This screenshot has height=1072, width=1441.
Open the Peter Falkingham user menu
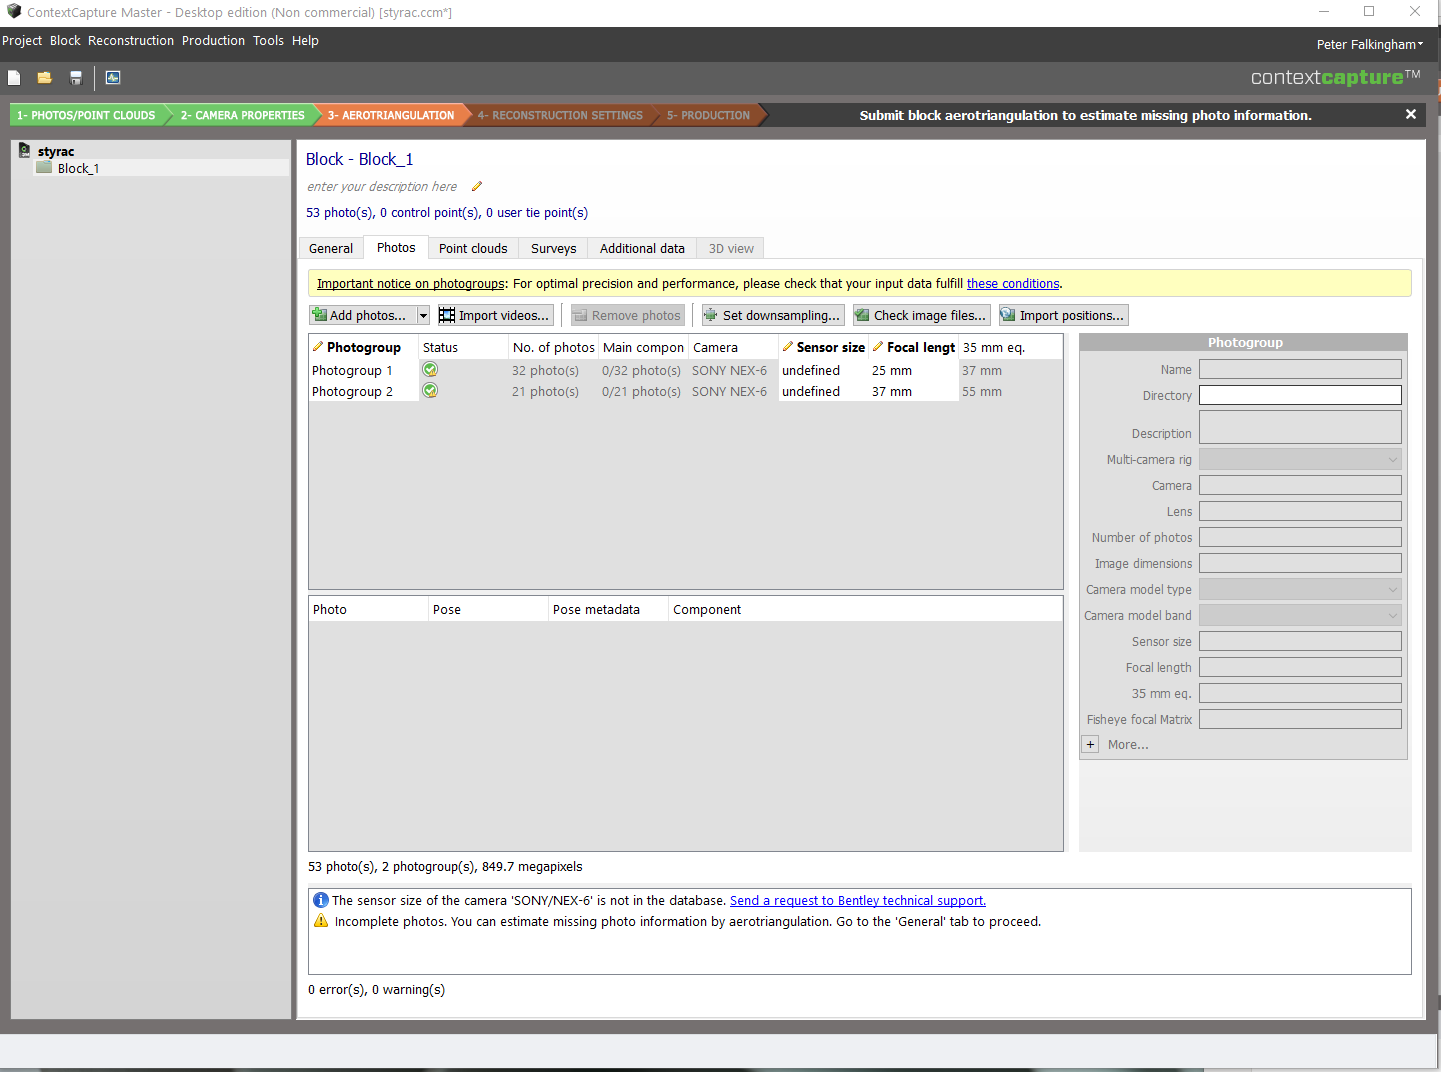(x=1369, y=45)
